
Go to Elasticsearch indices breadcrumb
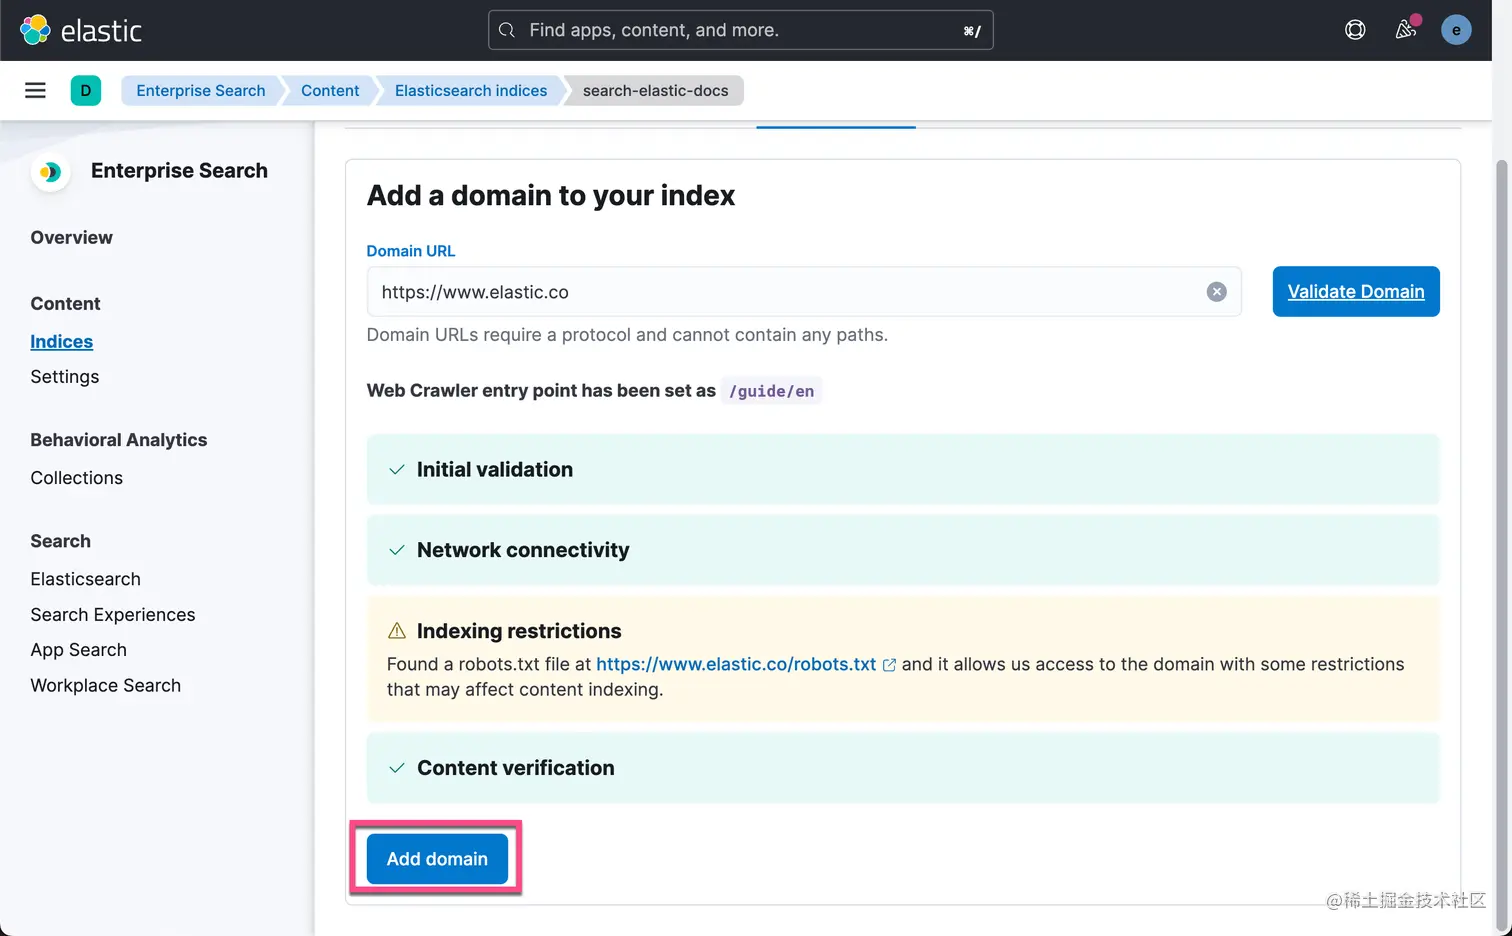click(471, 90)
